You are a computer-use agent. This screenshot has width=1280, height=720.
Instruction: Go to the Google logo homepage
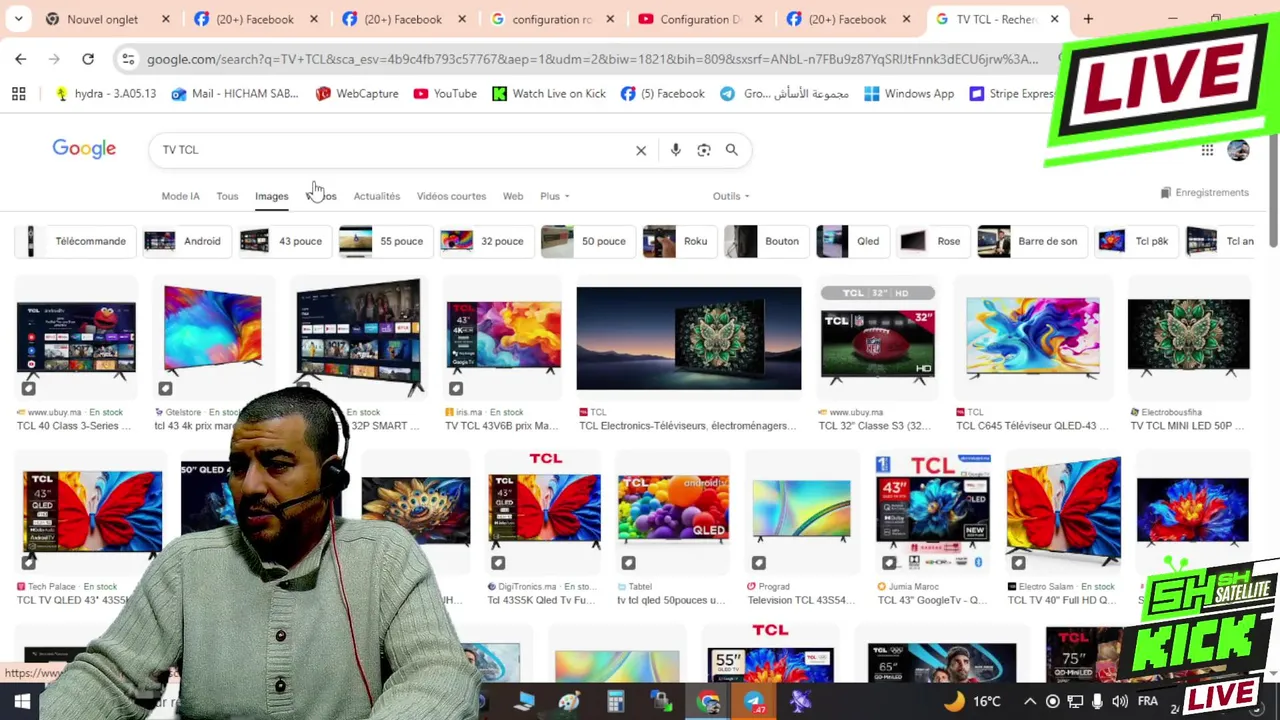coord(84,149)
